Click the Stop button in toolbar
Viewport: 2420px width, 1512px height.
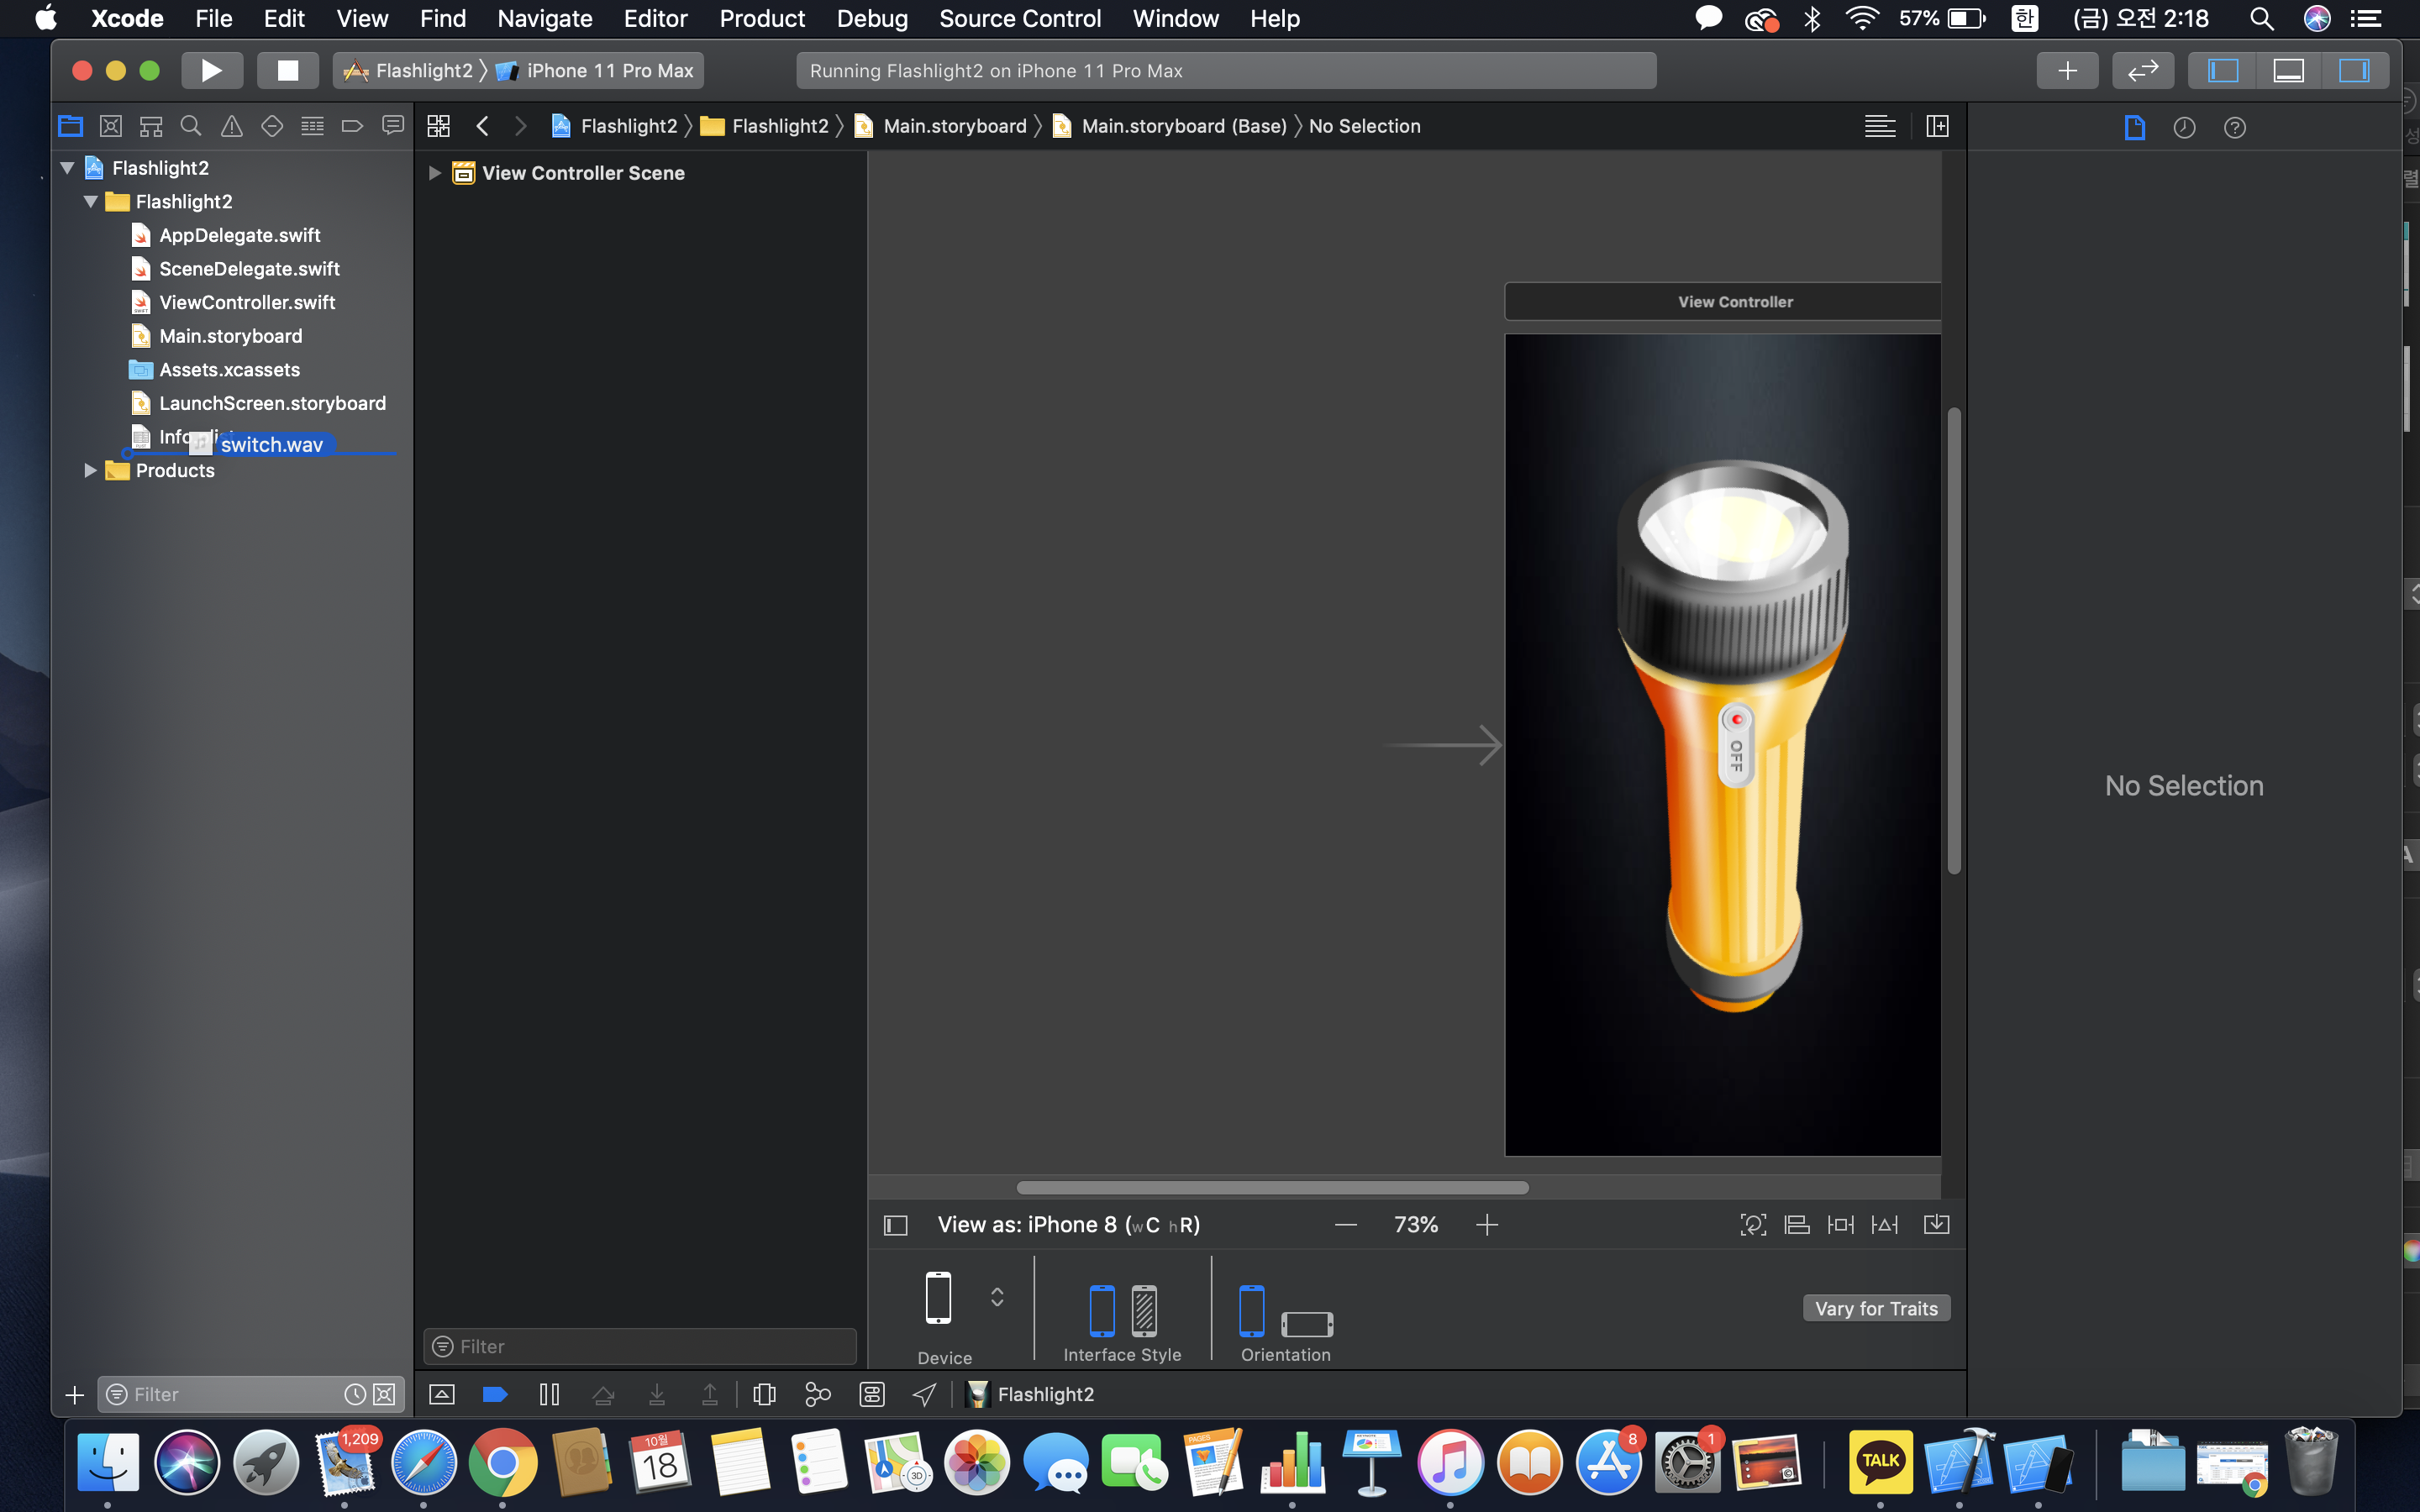point(288,70)
